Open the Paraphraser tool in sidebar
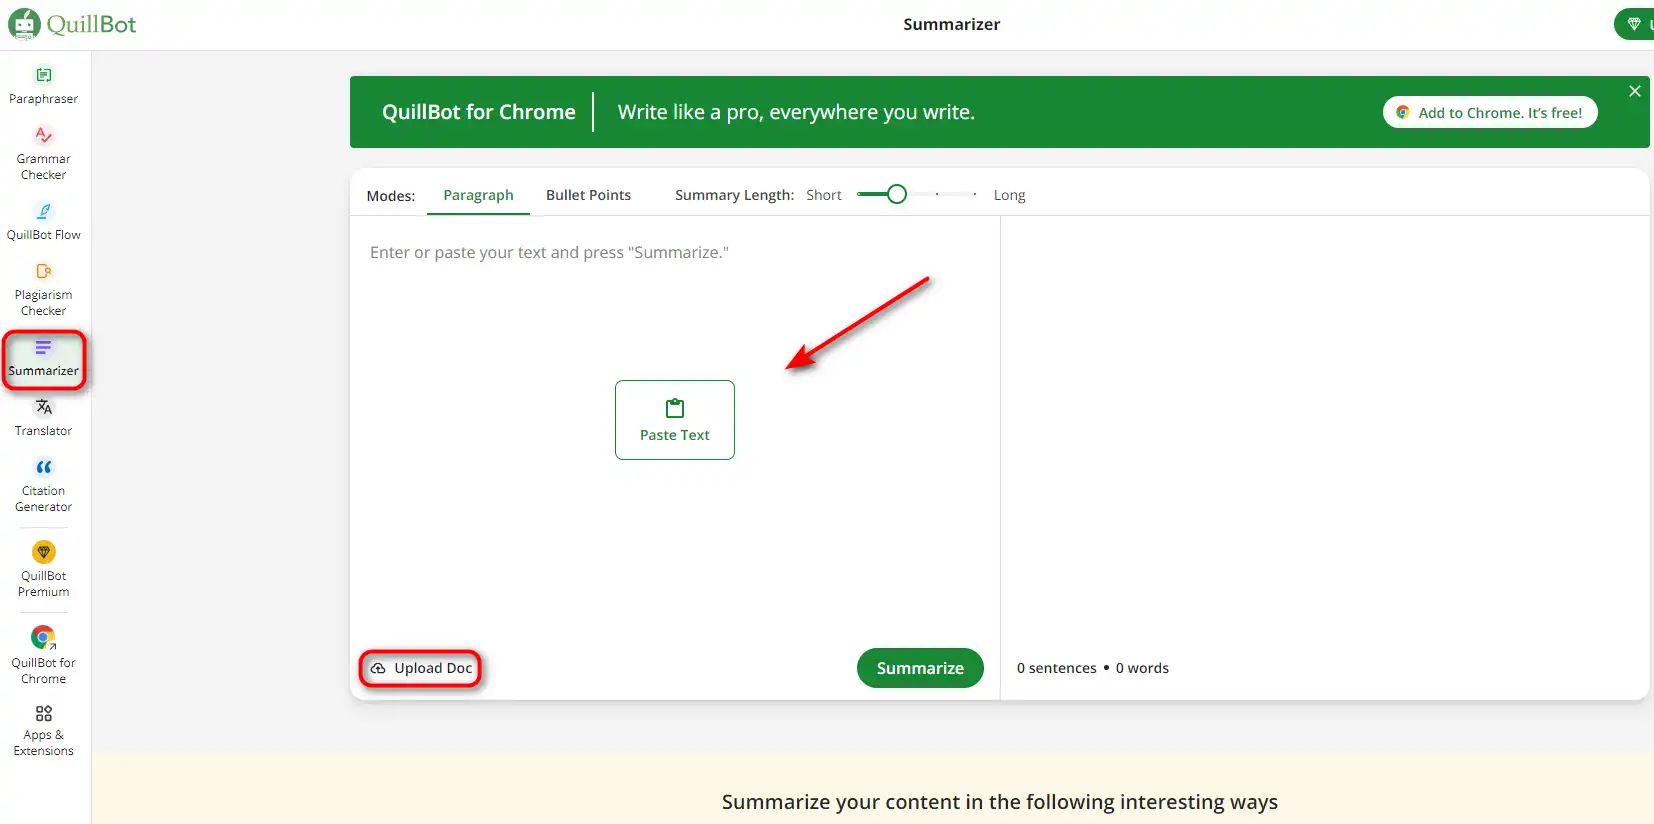The width and height of the screenshot is (1654, 824). tap(43, 85)
